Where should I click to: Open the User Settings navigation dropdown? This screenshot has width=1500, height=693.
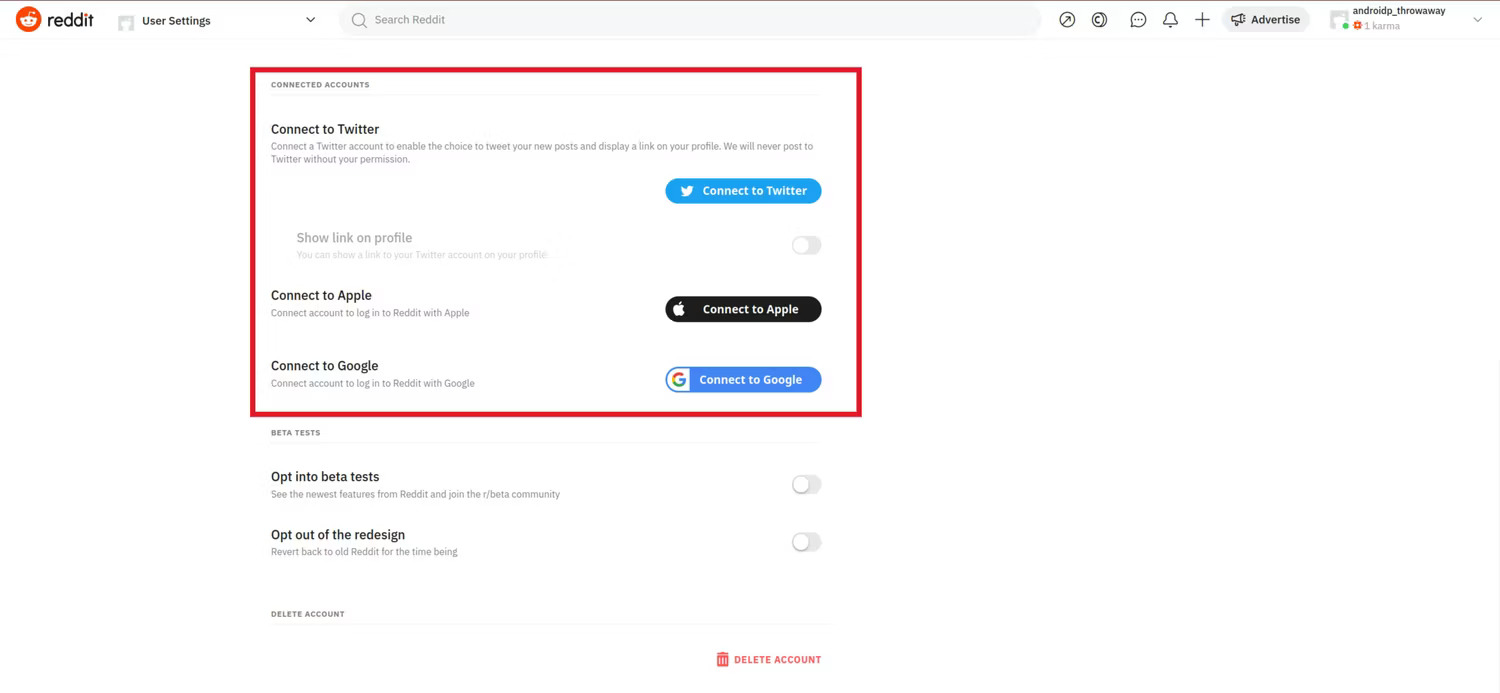coord(217,20)
